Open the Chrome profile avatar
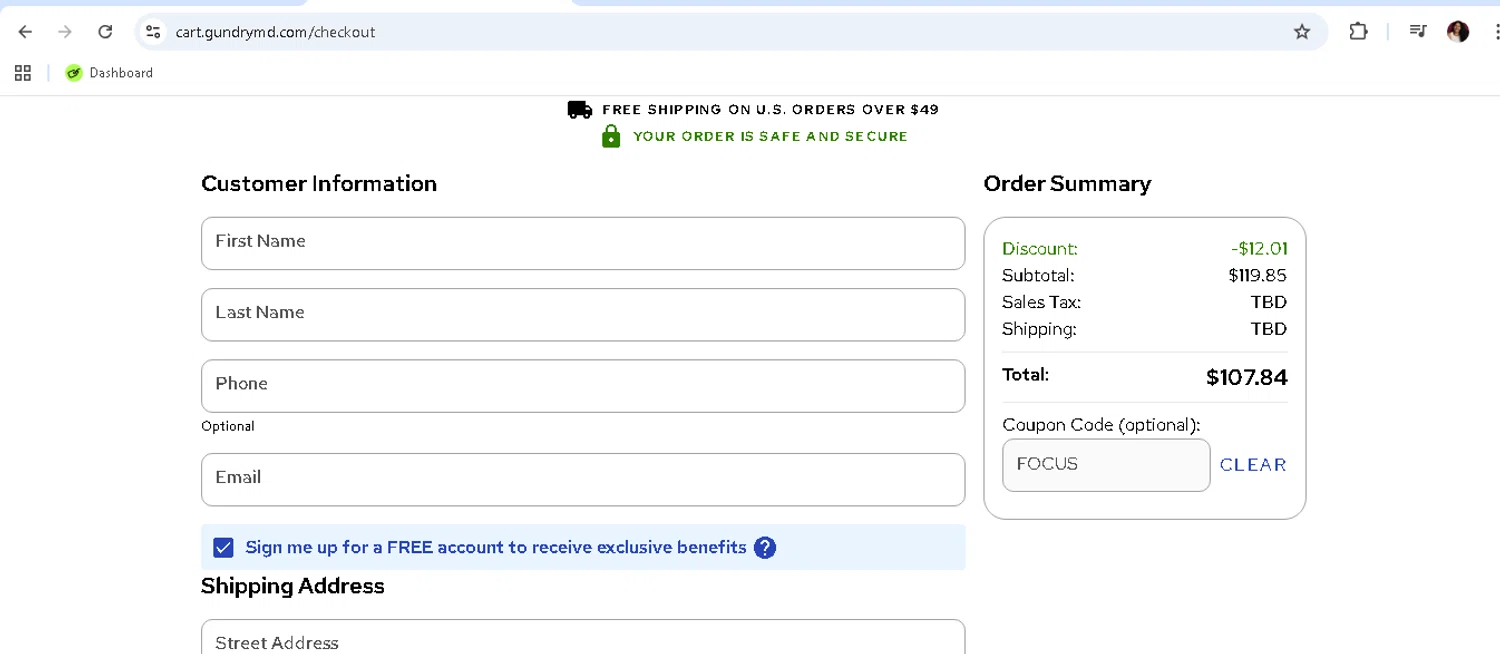The height and width of the screenshot is (654, 1500). tap(1458, 32)
